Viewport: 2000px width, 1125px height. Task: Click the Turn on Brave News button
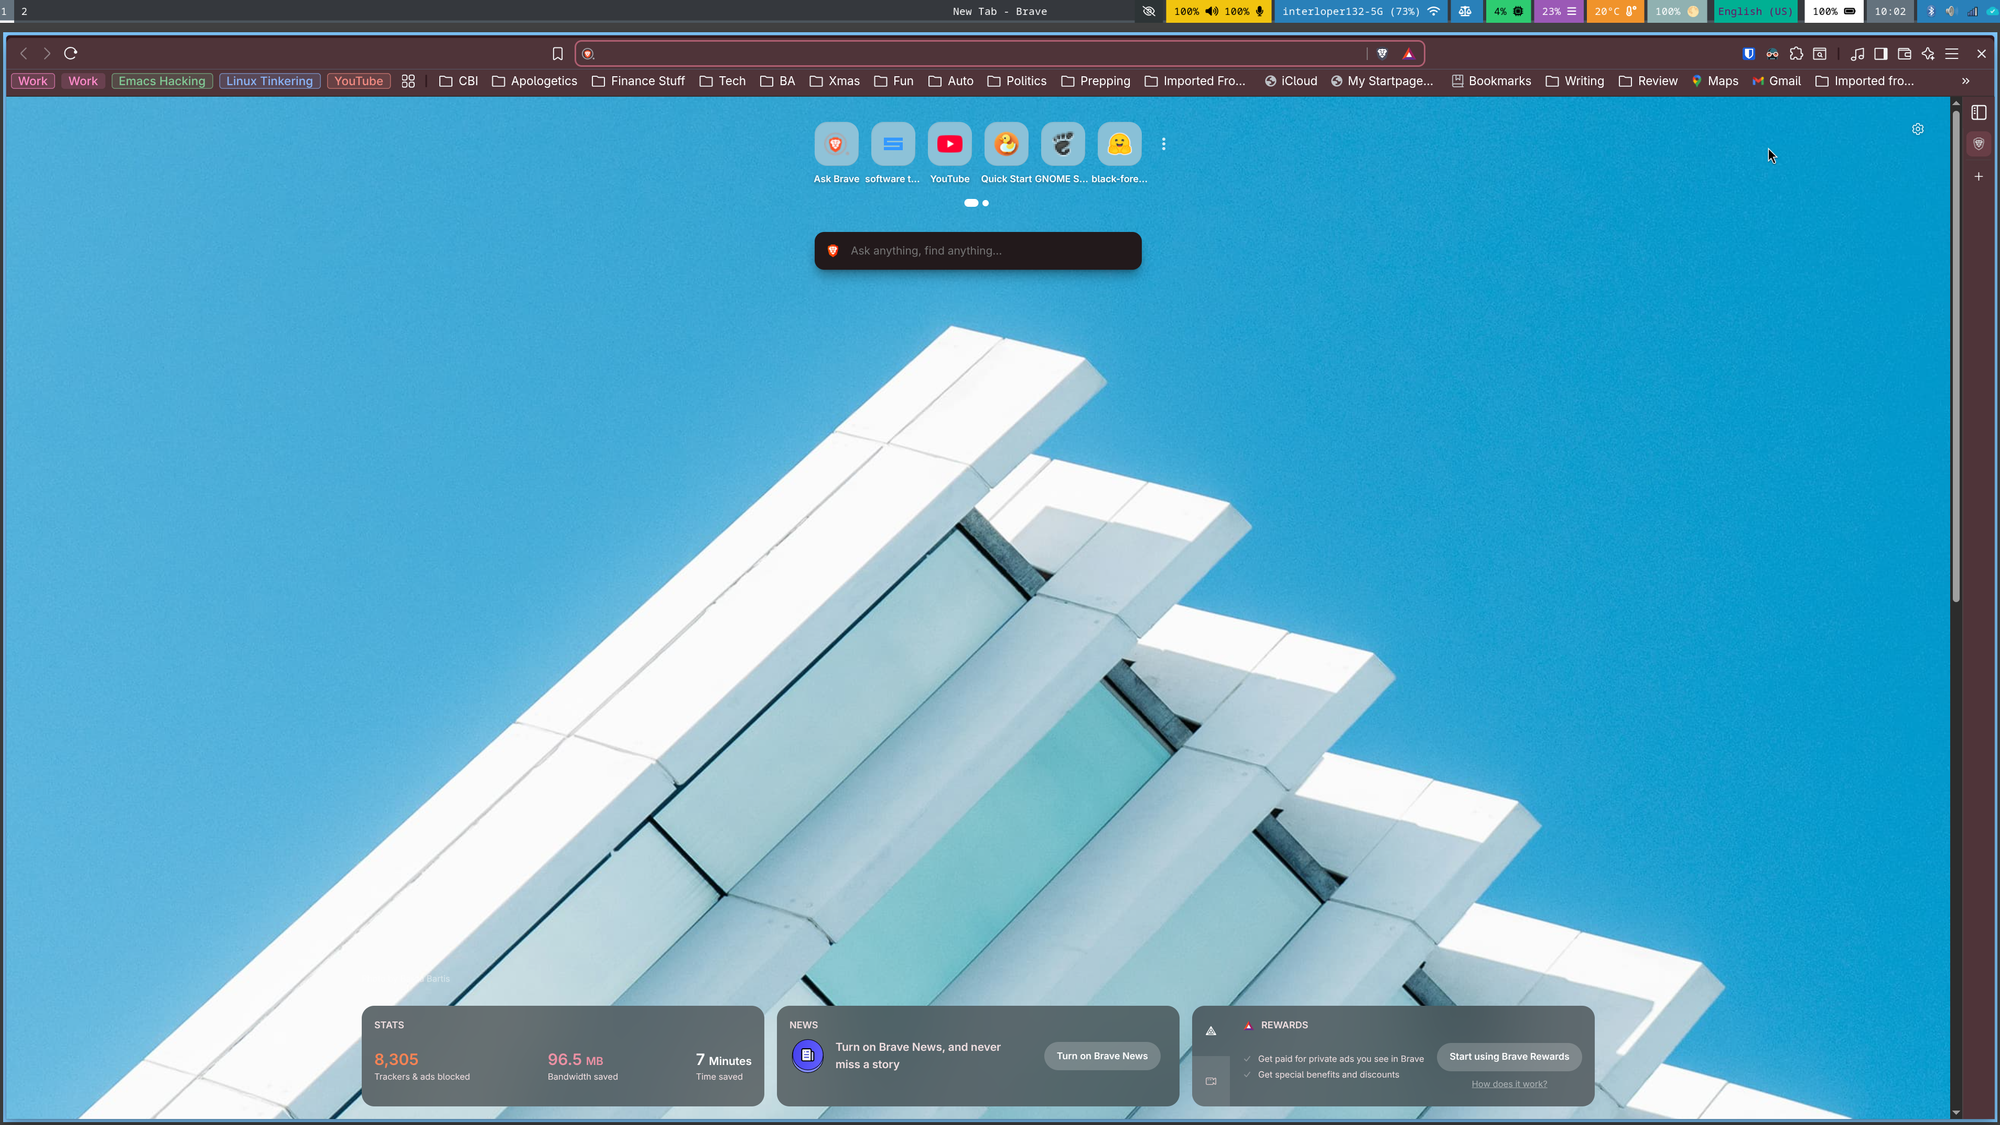tap(1101, 1055)
